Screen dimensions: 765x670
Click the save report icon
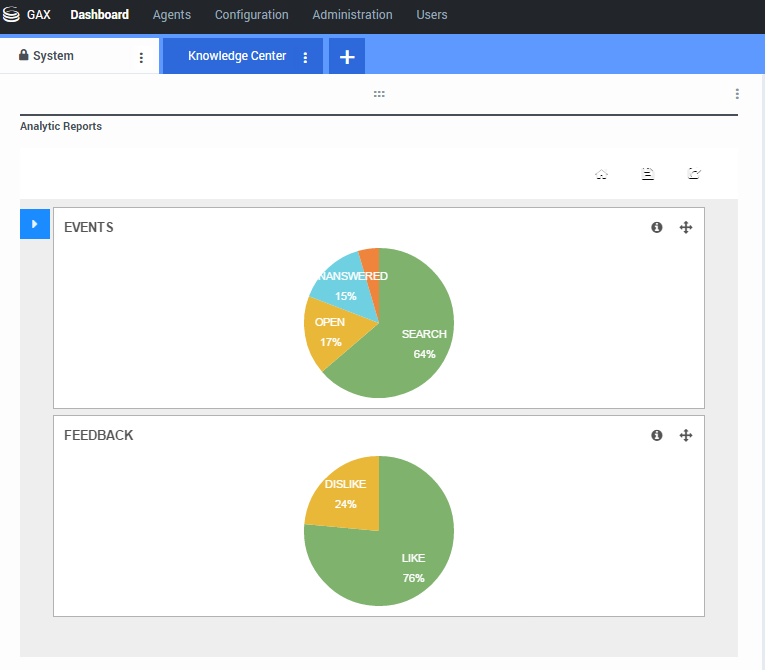[647, 174]
